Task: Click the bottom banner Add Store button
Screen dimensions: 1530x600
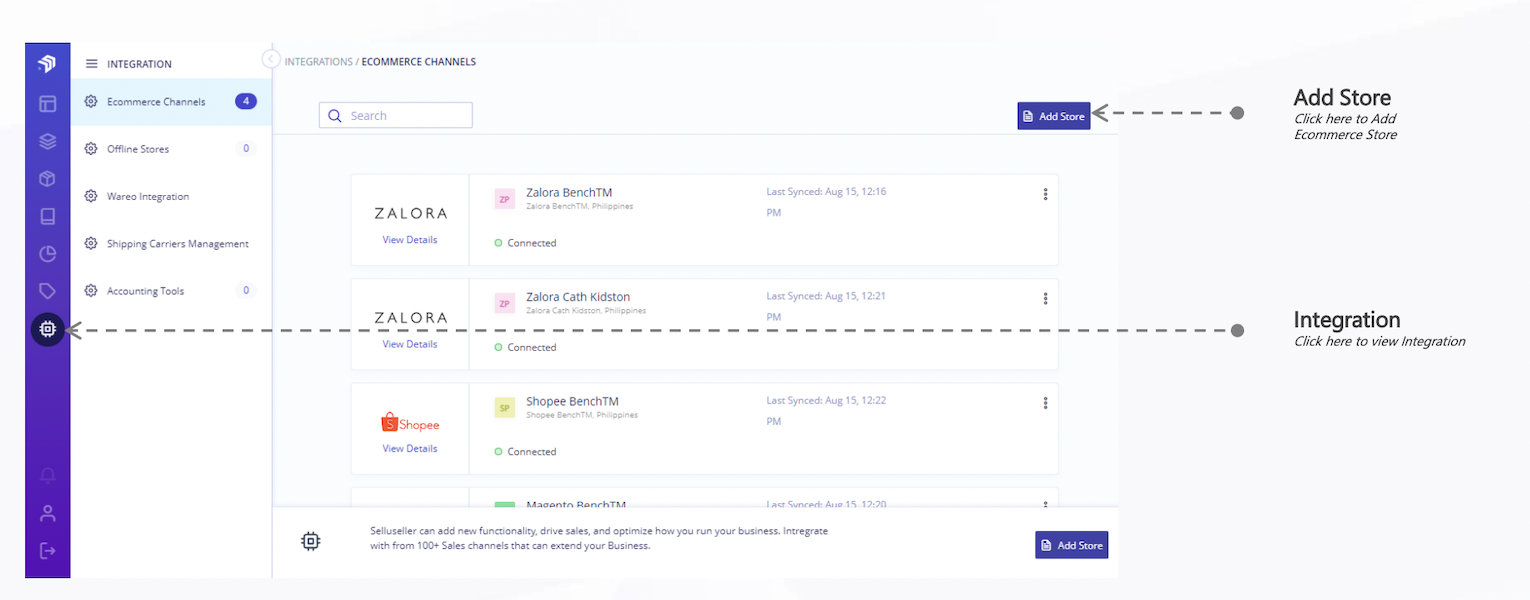Action: pos(1072,545)
